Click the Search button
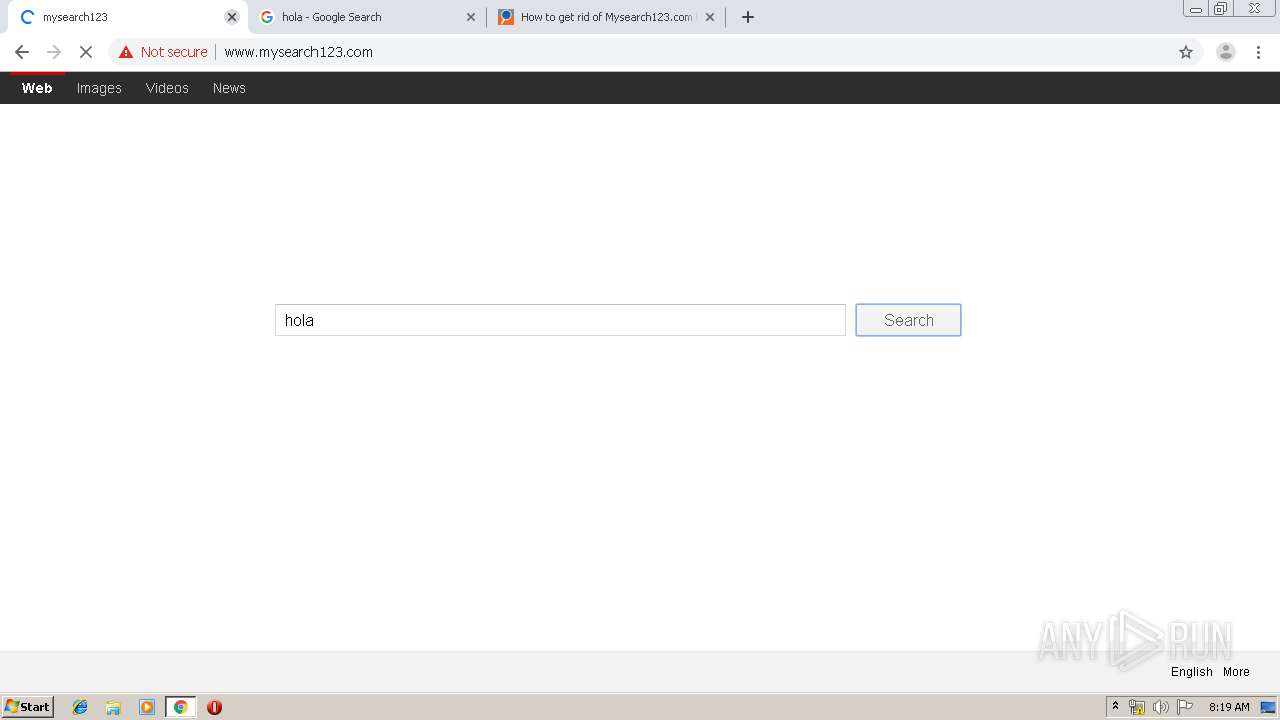The height and width of the screenshot is (720, 1280). pos(908,320)
